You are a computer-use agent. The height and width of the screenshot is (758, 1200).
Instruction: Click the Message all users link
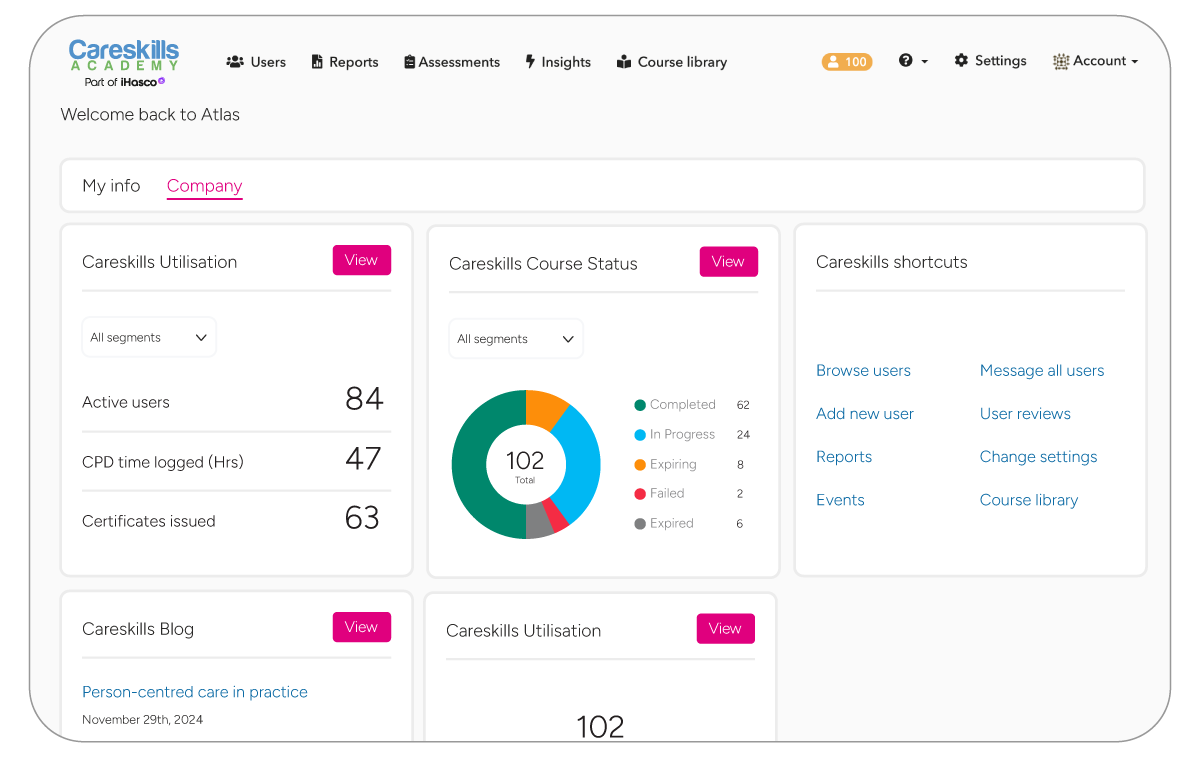pos(1042,371)
